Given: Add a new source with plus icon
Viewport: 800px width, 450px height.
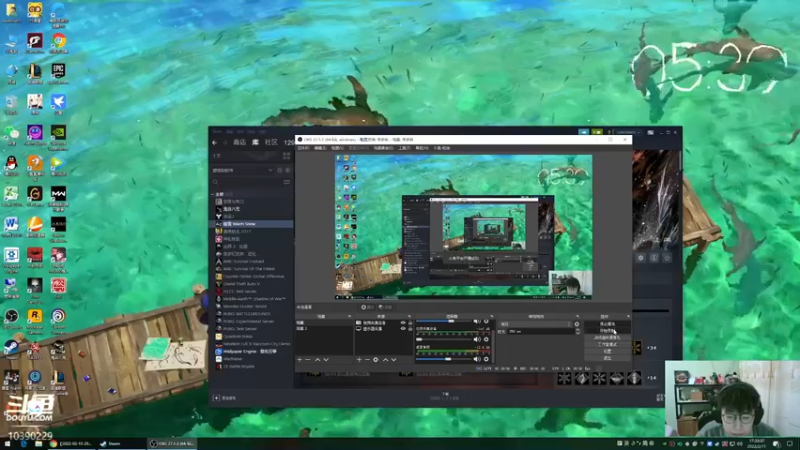Looking at the screenshot, I should point(359,360).
